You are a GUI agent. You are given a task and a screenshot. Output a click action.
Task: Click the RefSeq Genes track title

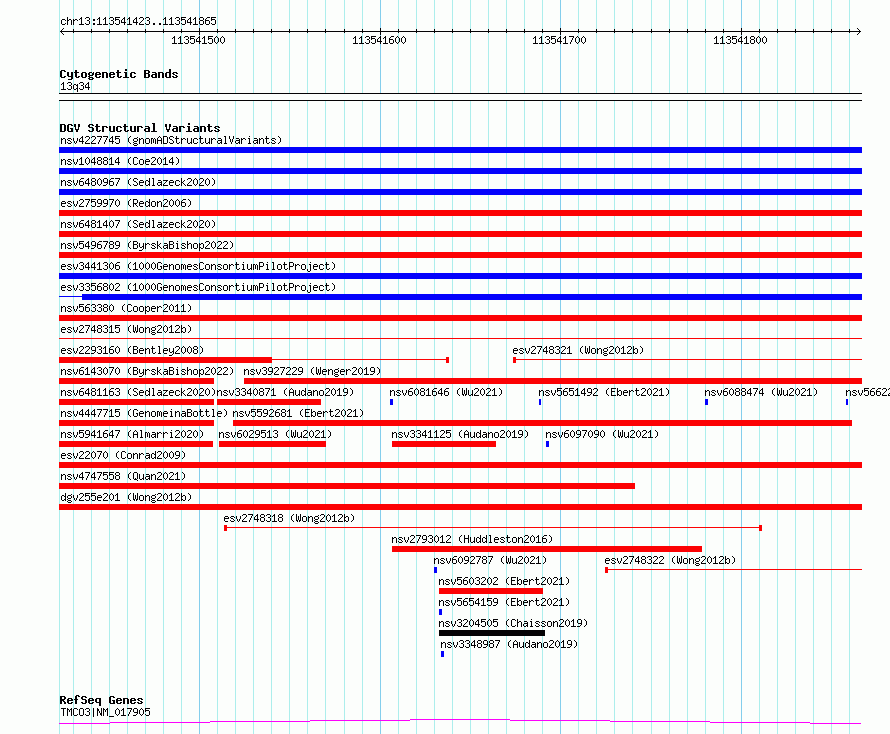point(102,700)
